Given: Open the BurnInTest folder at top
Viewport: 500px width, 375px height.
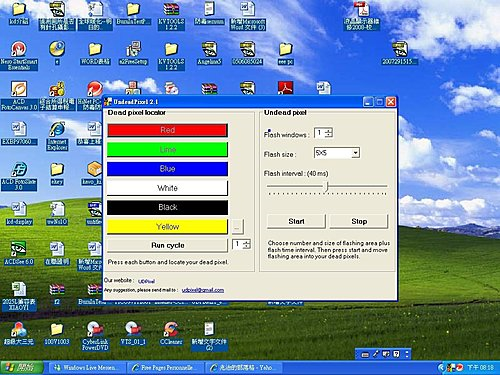Looking at the screenshot, I should tap(133, 13).
